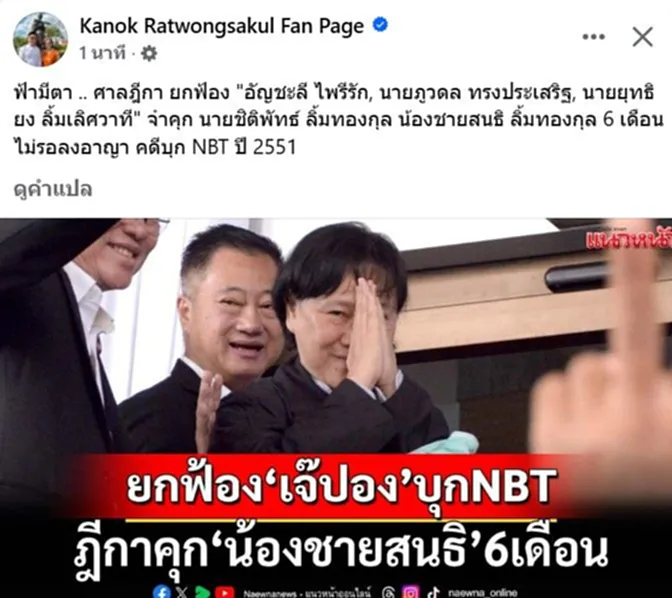Open the Kanok Ratwongsakul Fan Page name
The width and height of the screenshot is (672, 598).
[x=222, y=26]
